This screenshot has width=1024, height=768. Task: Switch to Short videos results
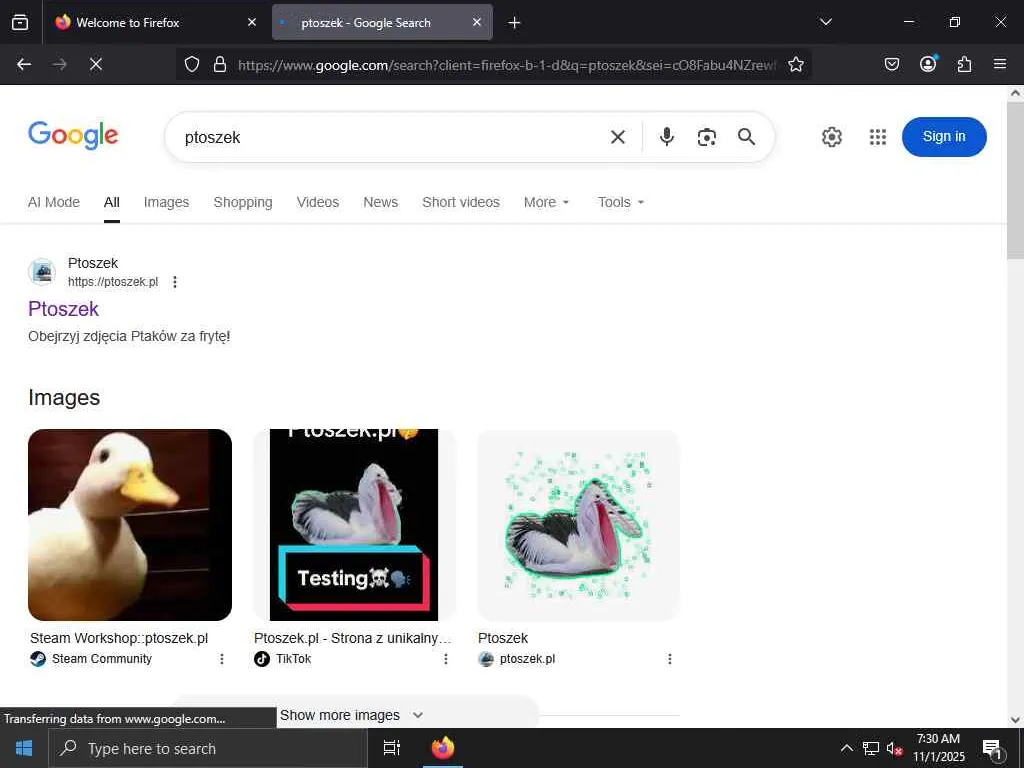[461, 202]
